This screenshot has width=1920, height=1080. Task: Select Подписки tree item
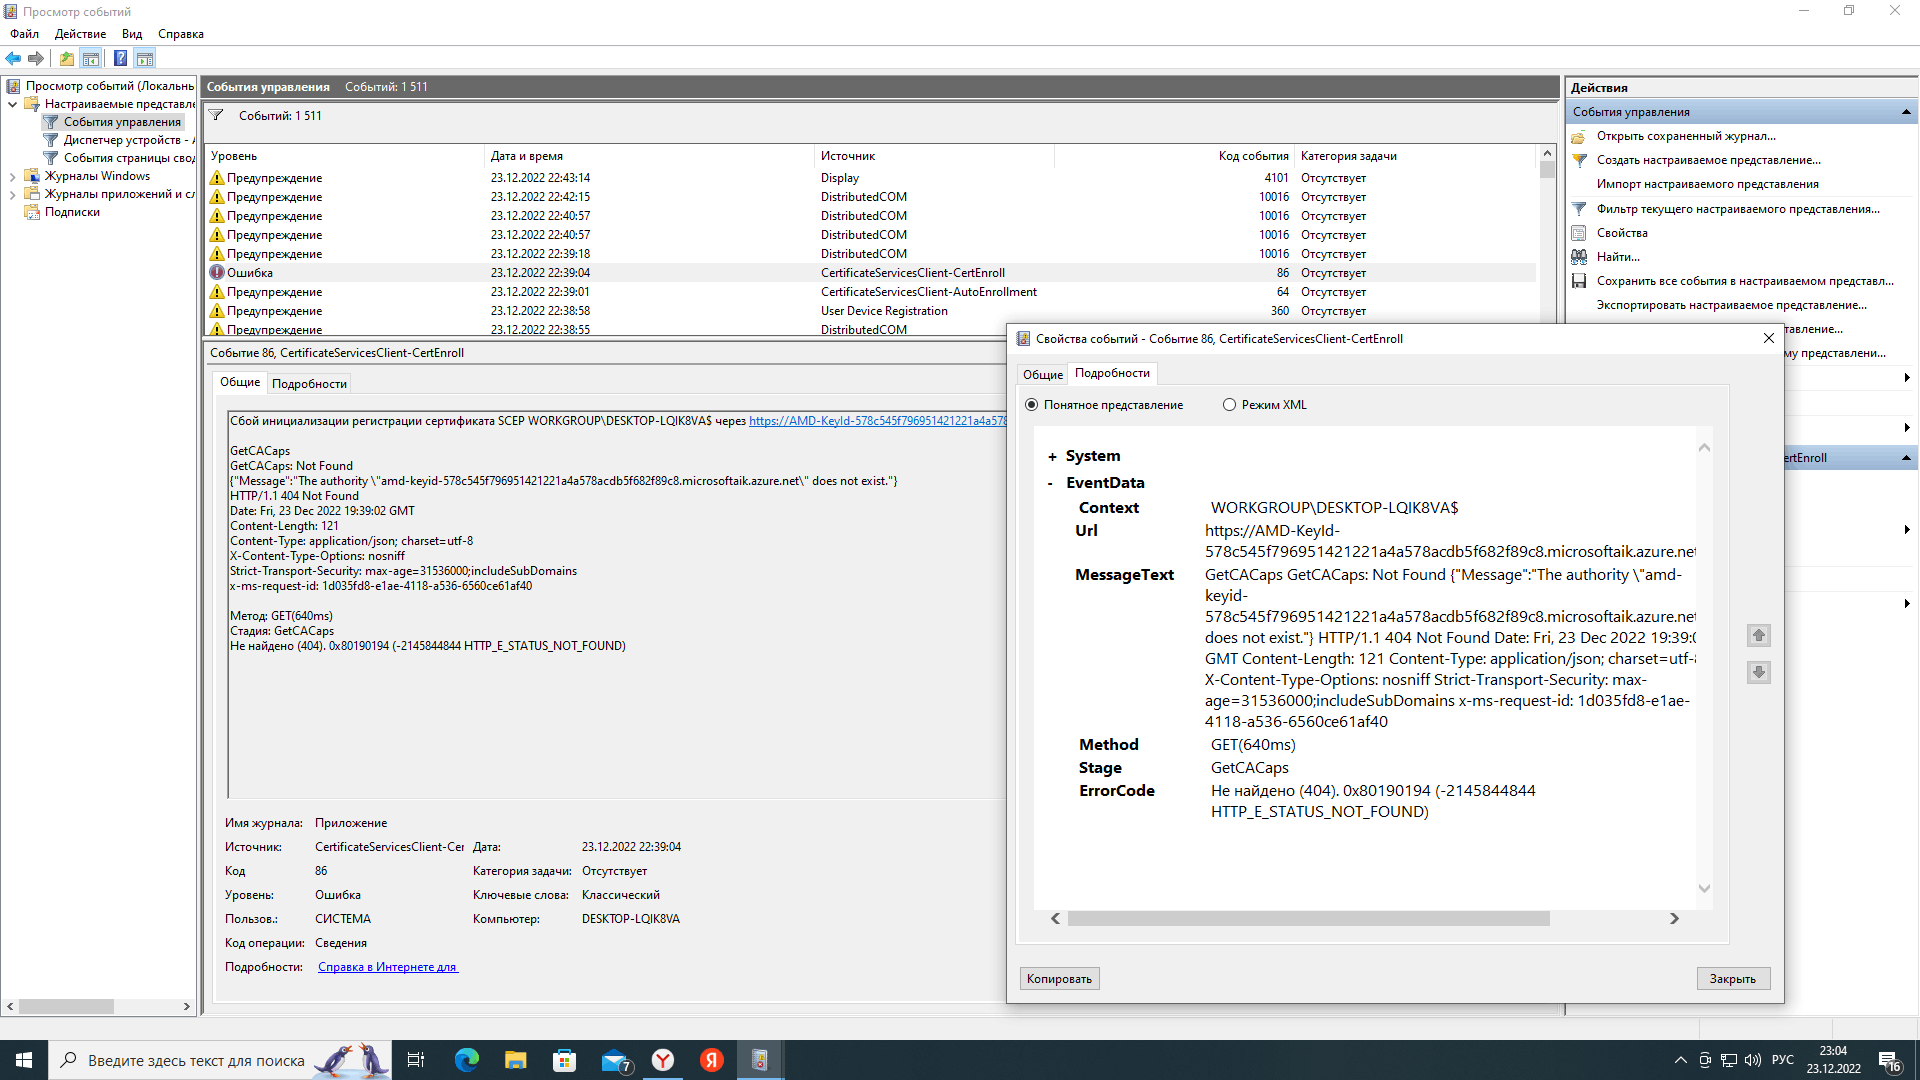pyautogui.click(x=72, y=212)
